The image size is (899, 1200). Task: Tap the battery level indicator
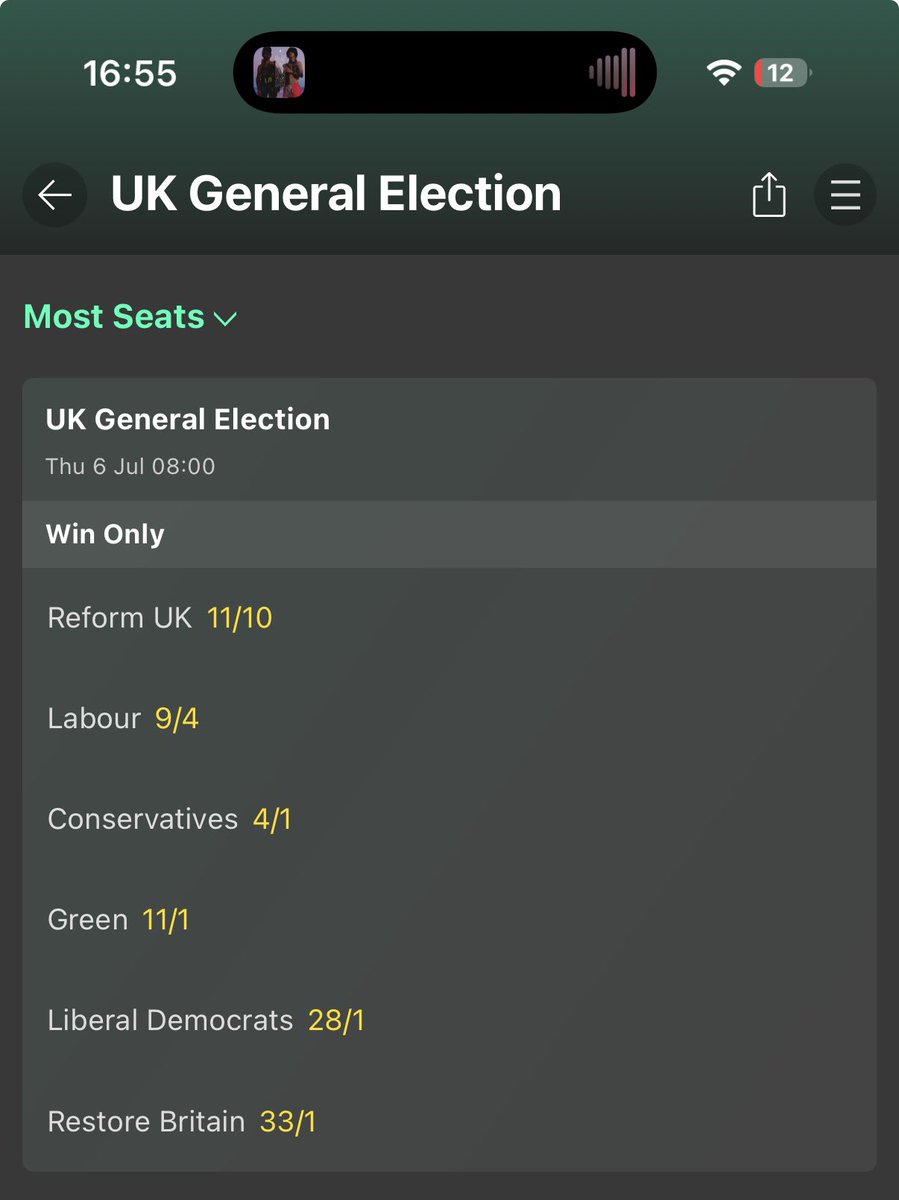[781, 73]
